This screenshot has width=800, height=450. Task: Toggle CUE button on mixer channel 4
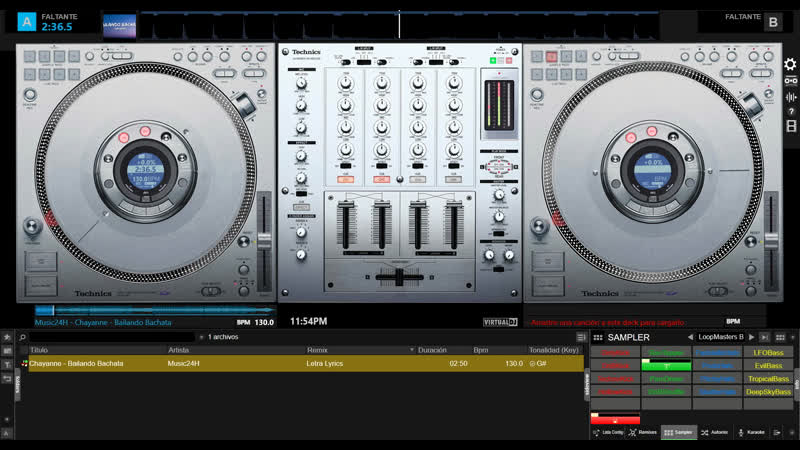[x=454, y=180]
